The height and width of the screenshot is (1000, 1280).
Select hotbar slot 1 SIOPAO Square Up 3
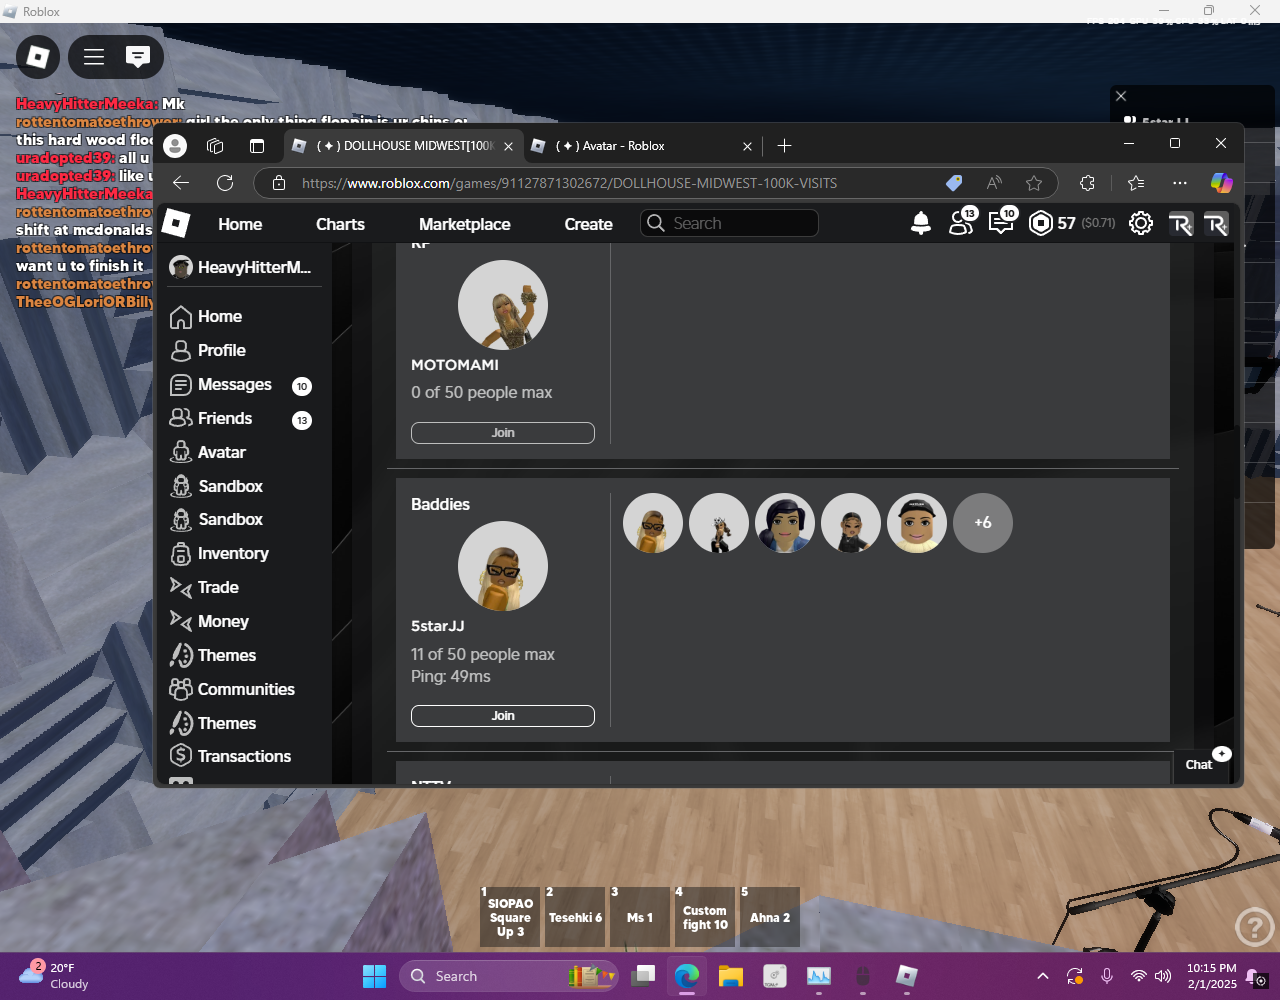click(510, 917)
